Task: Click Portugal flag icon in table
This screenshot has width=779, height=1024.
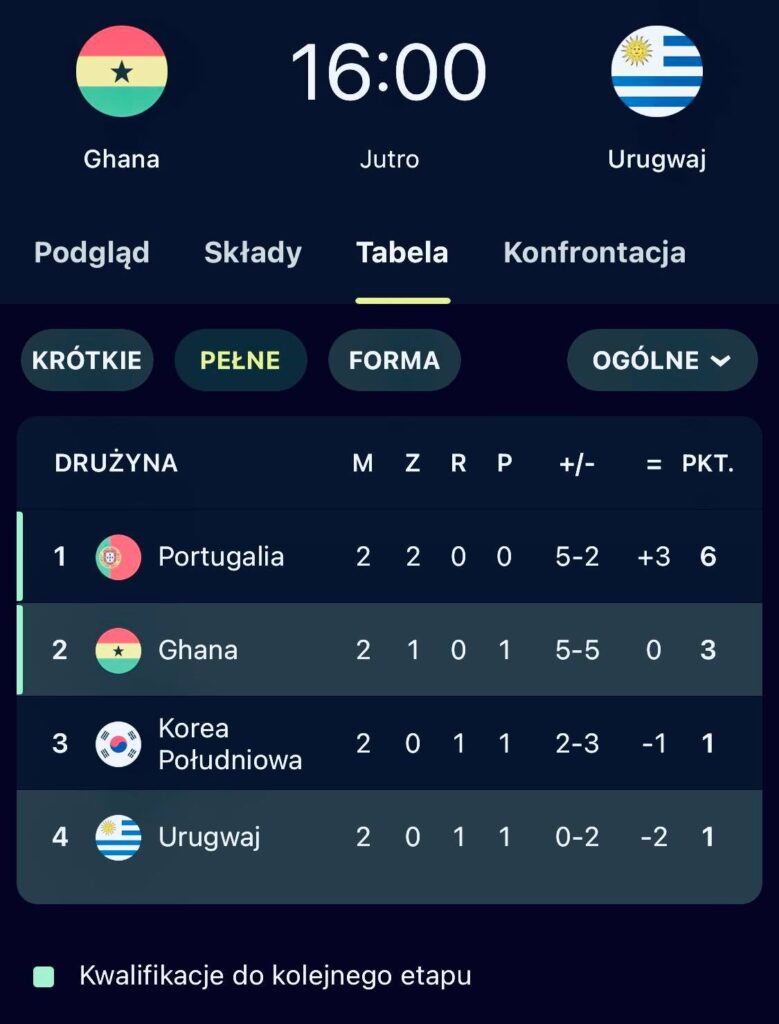Action: (x=118, y=557)
